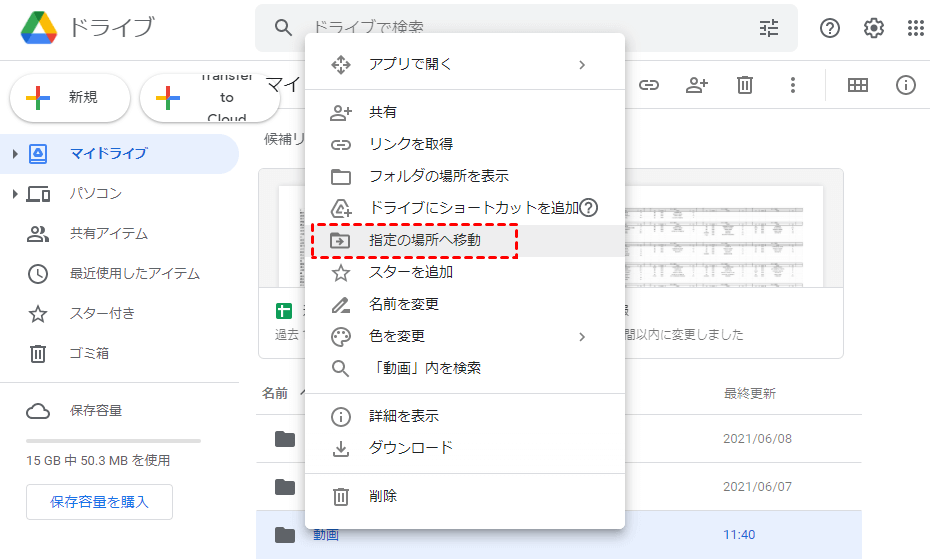The height and width of the screenshot is (559, 930).
Task: Choose 詳細を表示 in context menu
Action: point(464,417)
